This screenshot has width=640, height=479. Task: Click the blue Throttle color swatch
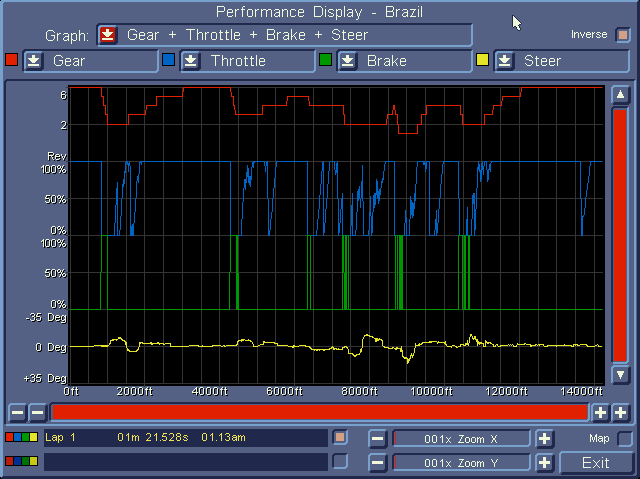coord(169,60)
